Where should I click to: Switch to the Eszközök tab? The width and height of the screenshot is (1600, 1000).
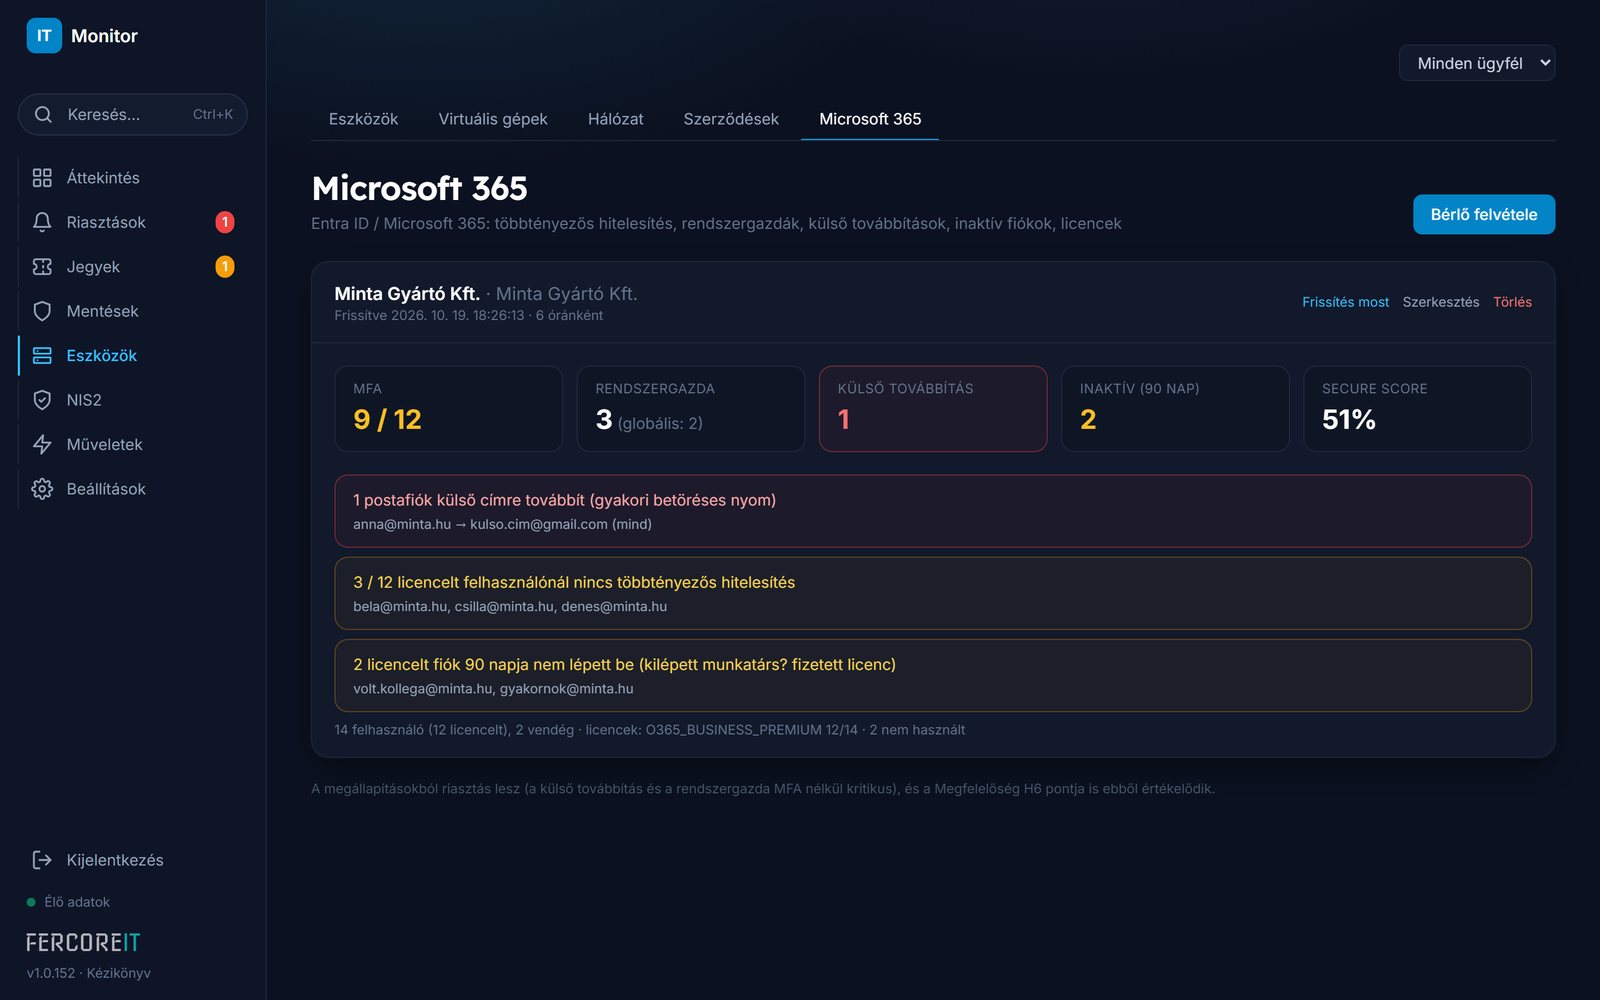click(363, 119)
